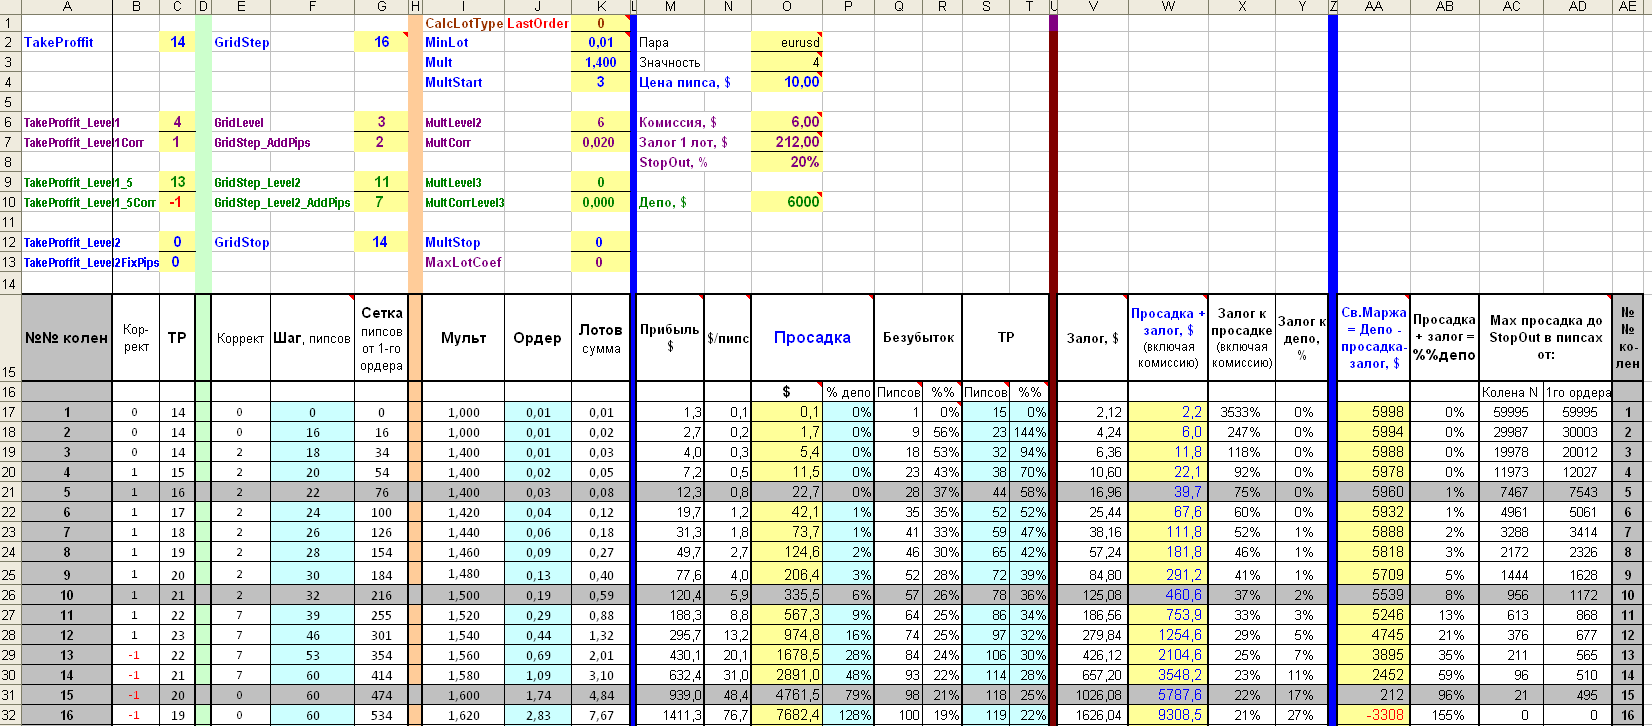Select the LastOrder label cell
Image resolution: width=1652 pixels, height=726 pixels.
point(538,23)
